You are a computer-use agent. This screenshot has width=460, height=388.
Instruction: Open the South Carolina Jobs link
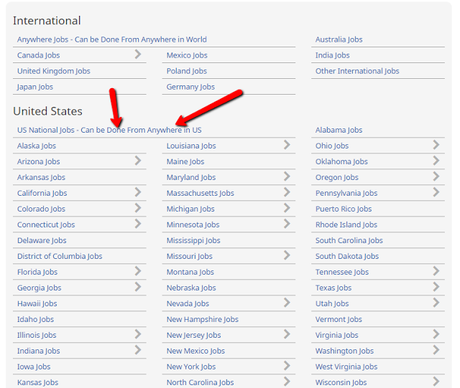(x=349, y=240)
